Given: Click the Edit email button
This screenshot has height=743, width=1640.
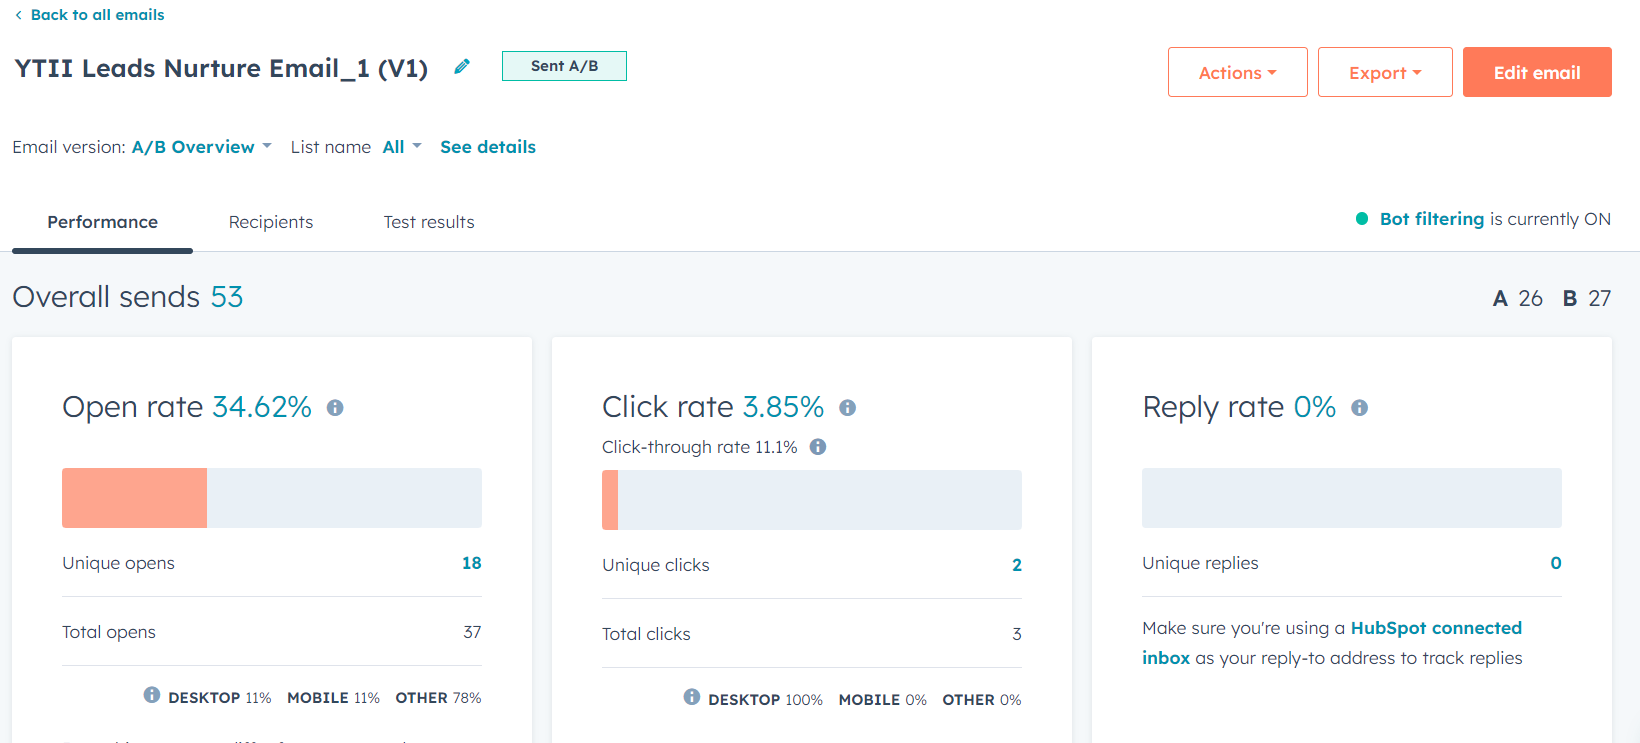Looking at the screenshot, I should [x=1537, y=72].
